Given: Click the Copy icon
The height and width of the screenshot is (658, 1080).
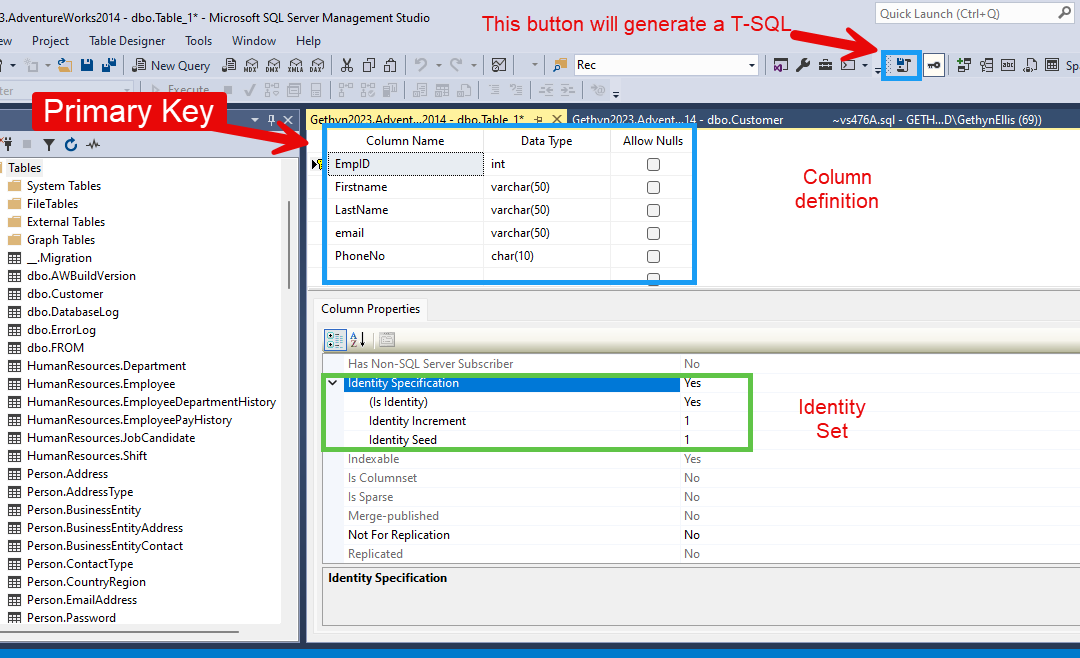Looking at the screenshot, I should (x=368, y=65).
